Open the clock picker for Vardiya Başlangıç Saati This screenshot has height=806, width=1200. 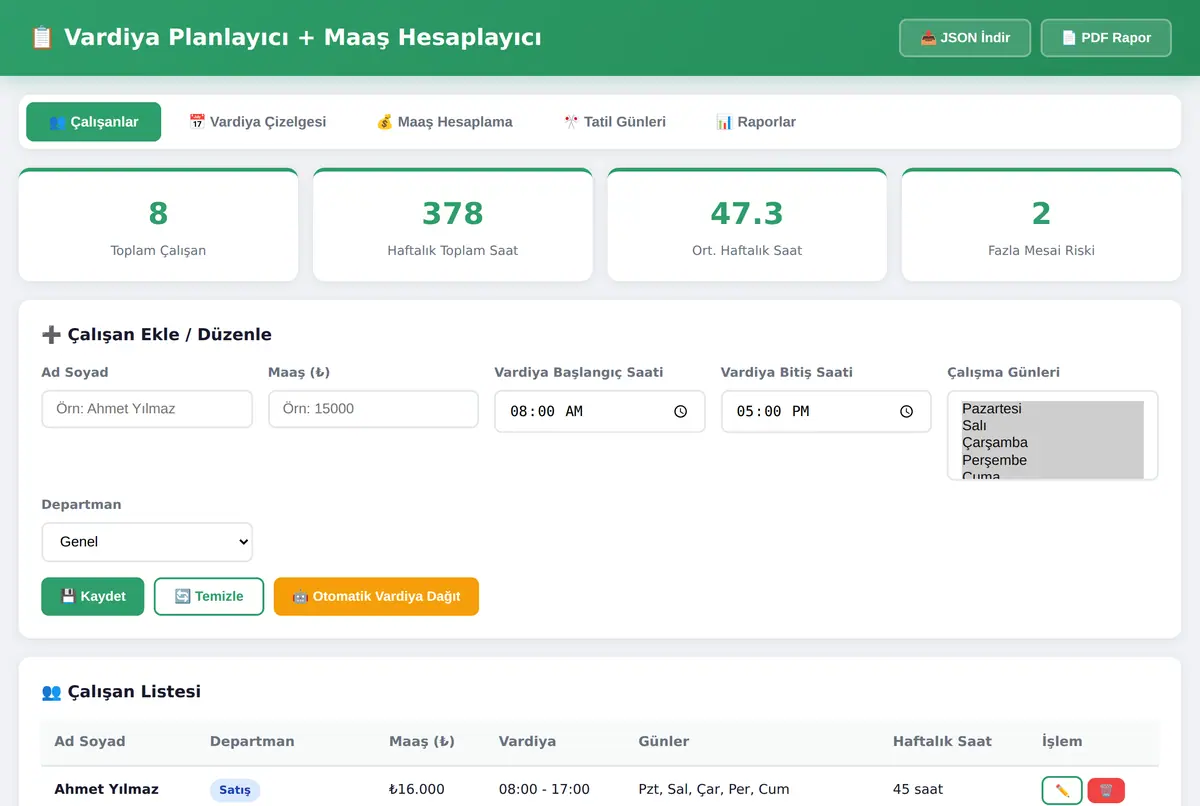681,411
